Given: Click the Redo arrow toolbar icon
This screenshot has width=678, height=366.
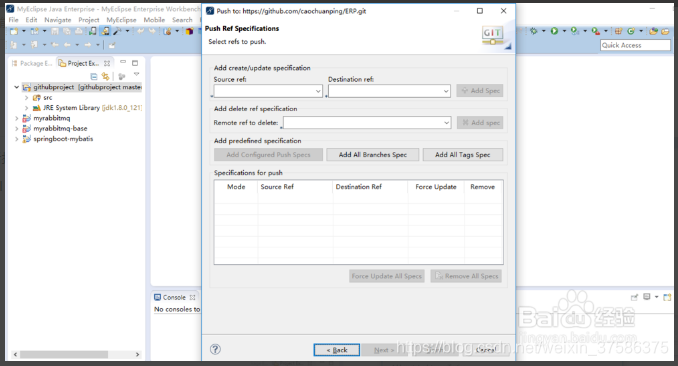Looking at the screenshot, I should point(153,31).
